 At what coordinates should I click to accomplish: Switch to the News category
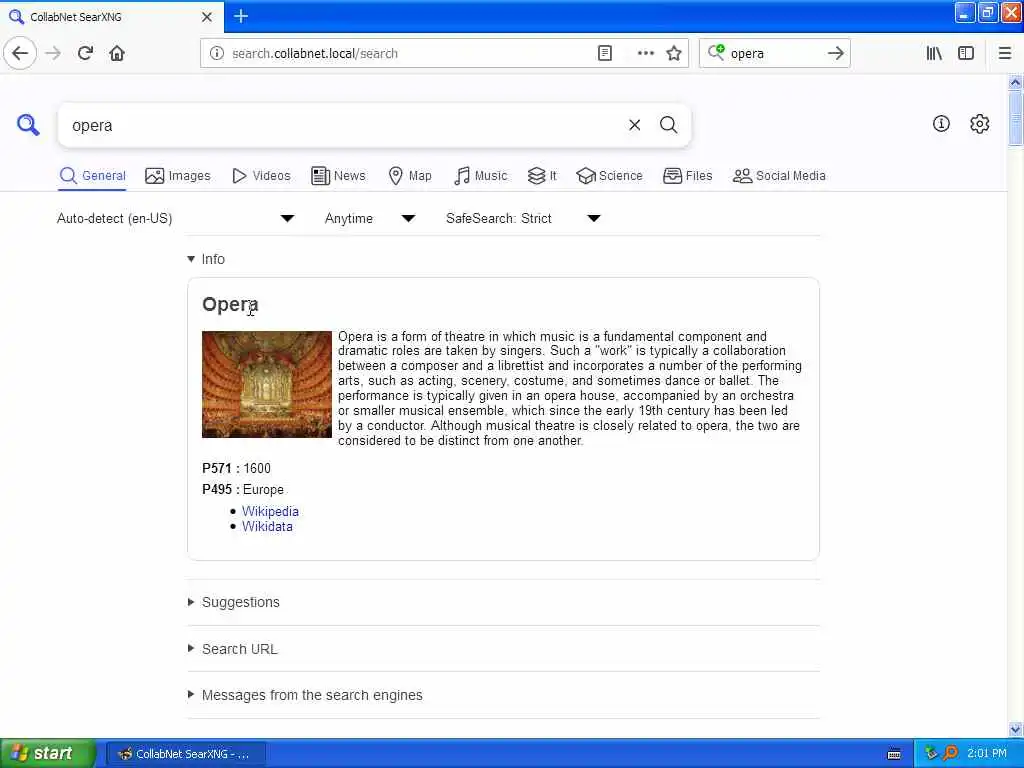point(338,176)
